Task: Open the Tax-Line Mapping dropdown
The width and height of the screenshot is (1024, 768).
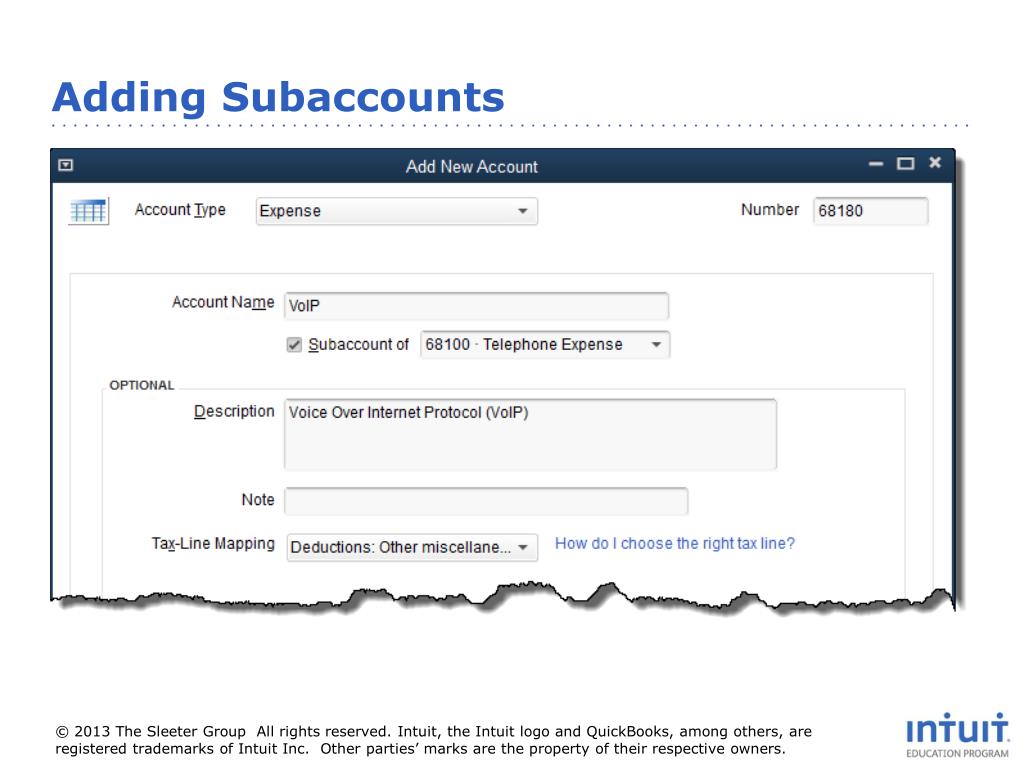Action: 412,547
